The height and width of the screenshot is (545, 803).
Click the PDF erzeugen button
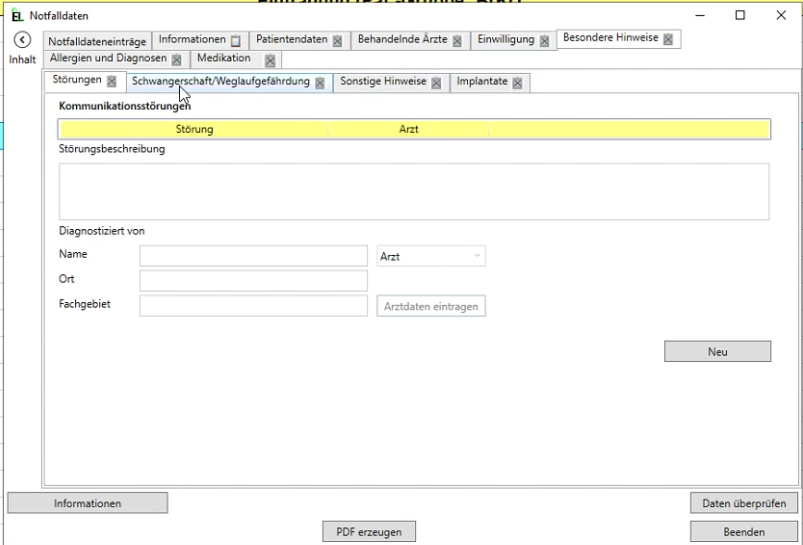[369, 532]
